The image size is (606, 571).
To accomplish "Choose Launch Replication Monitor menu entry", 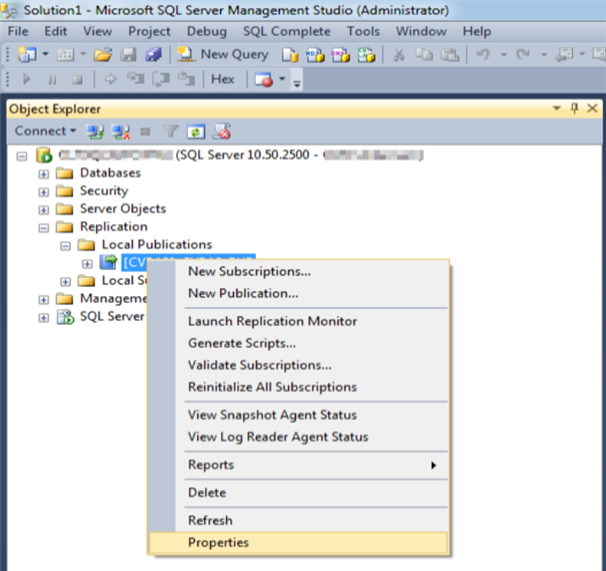I will pos(298,321).
